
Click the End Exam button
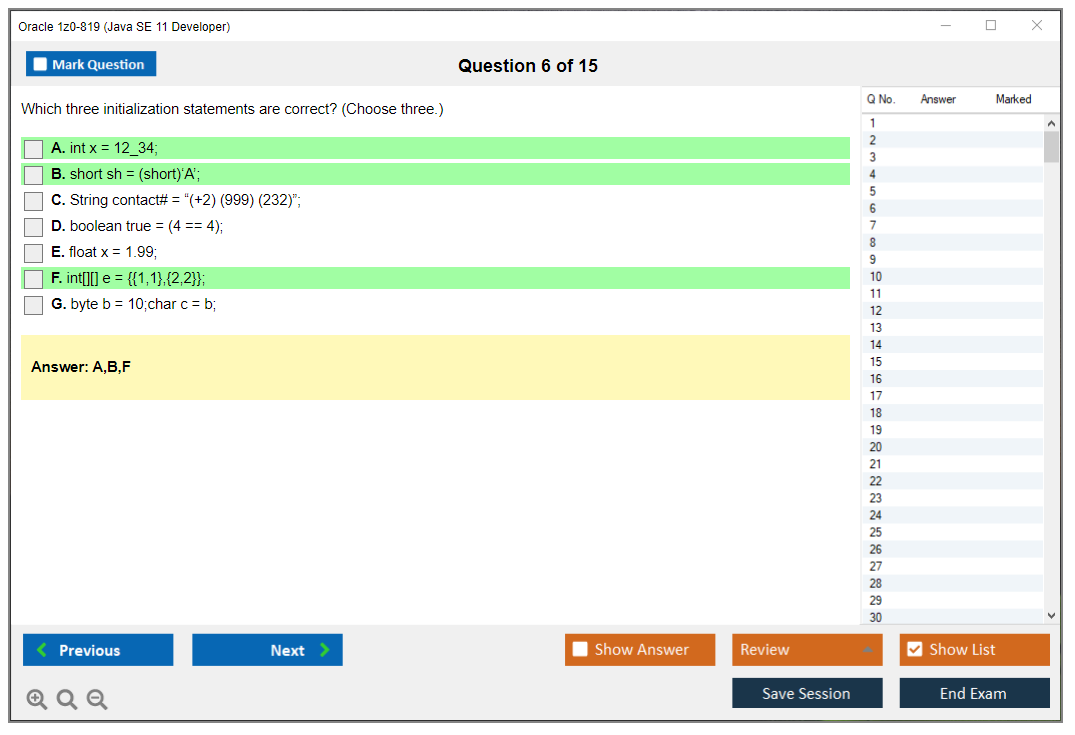[974, 693]
